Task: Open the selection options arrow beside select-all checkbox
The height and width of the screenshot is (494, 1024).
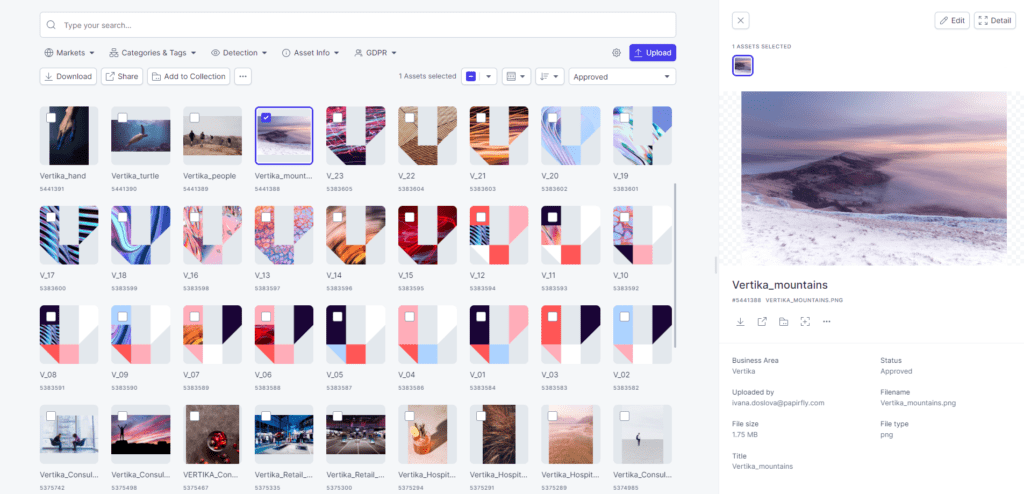Action: (x=488, y=76)
